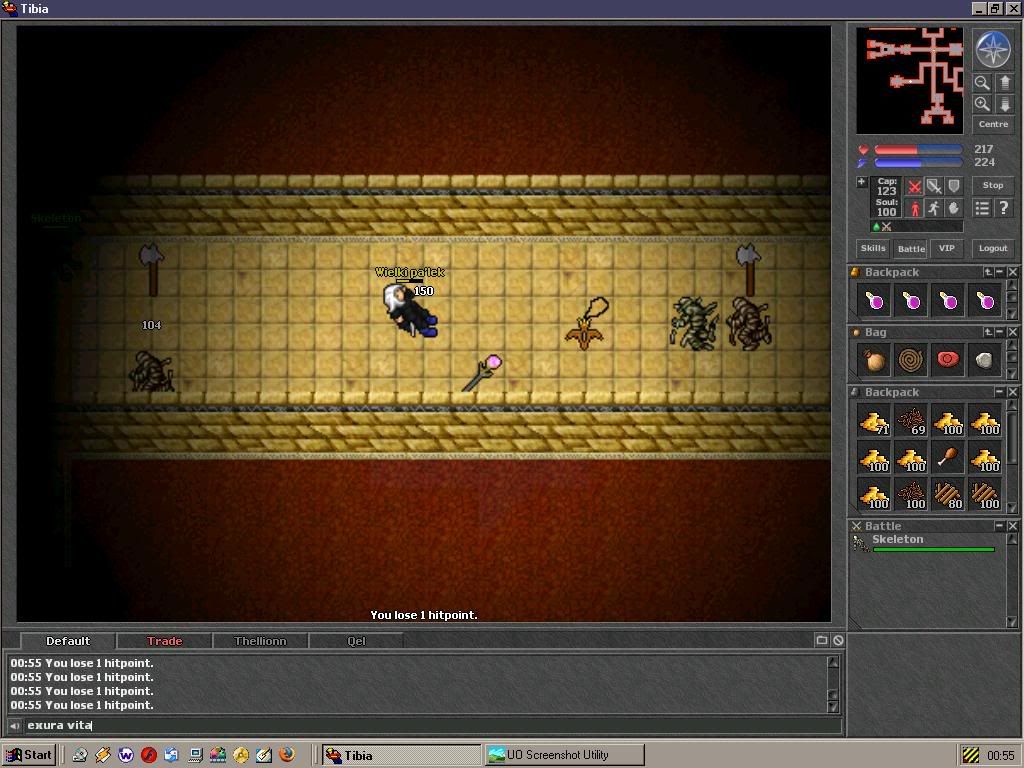1024x768 pixels.
Task: Zoom in the minimap
Action: click(982, 103)
